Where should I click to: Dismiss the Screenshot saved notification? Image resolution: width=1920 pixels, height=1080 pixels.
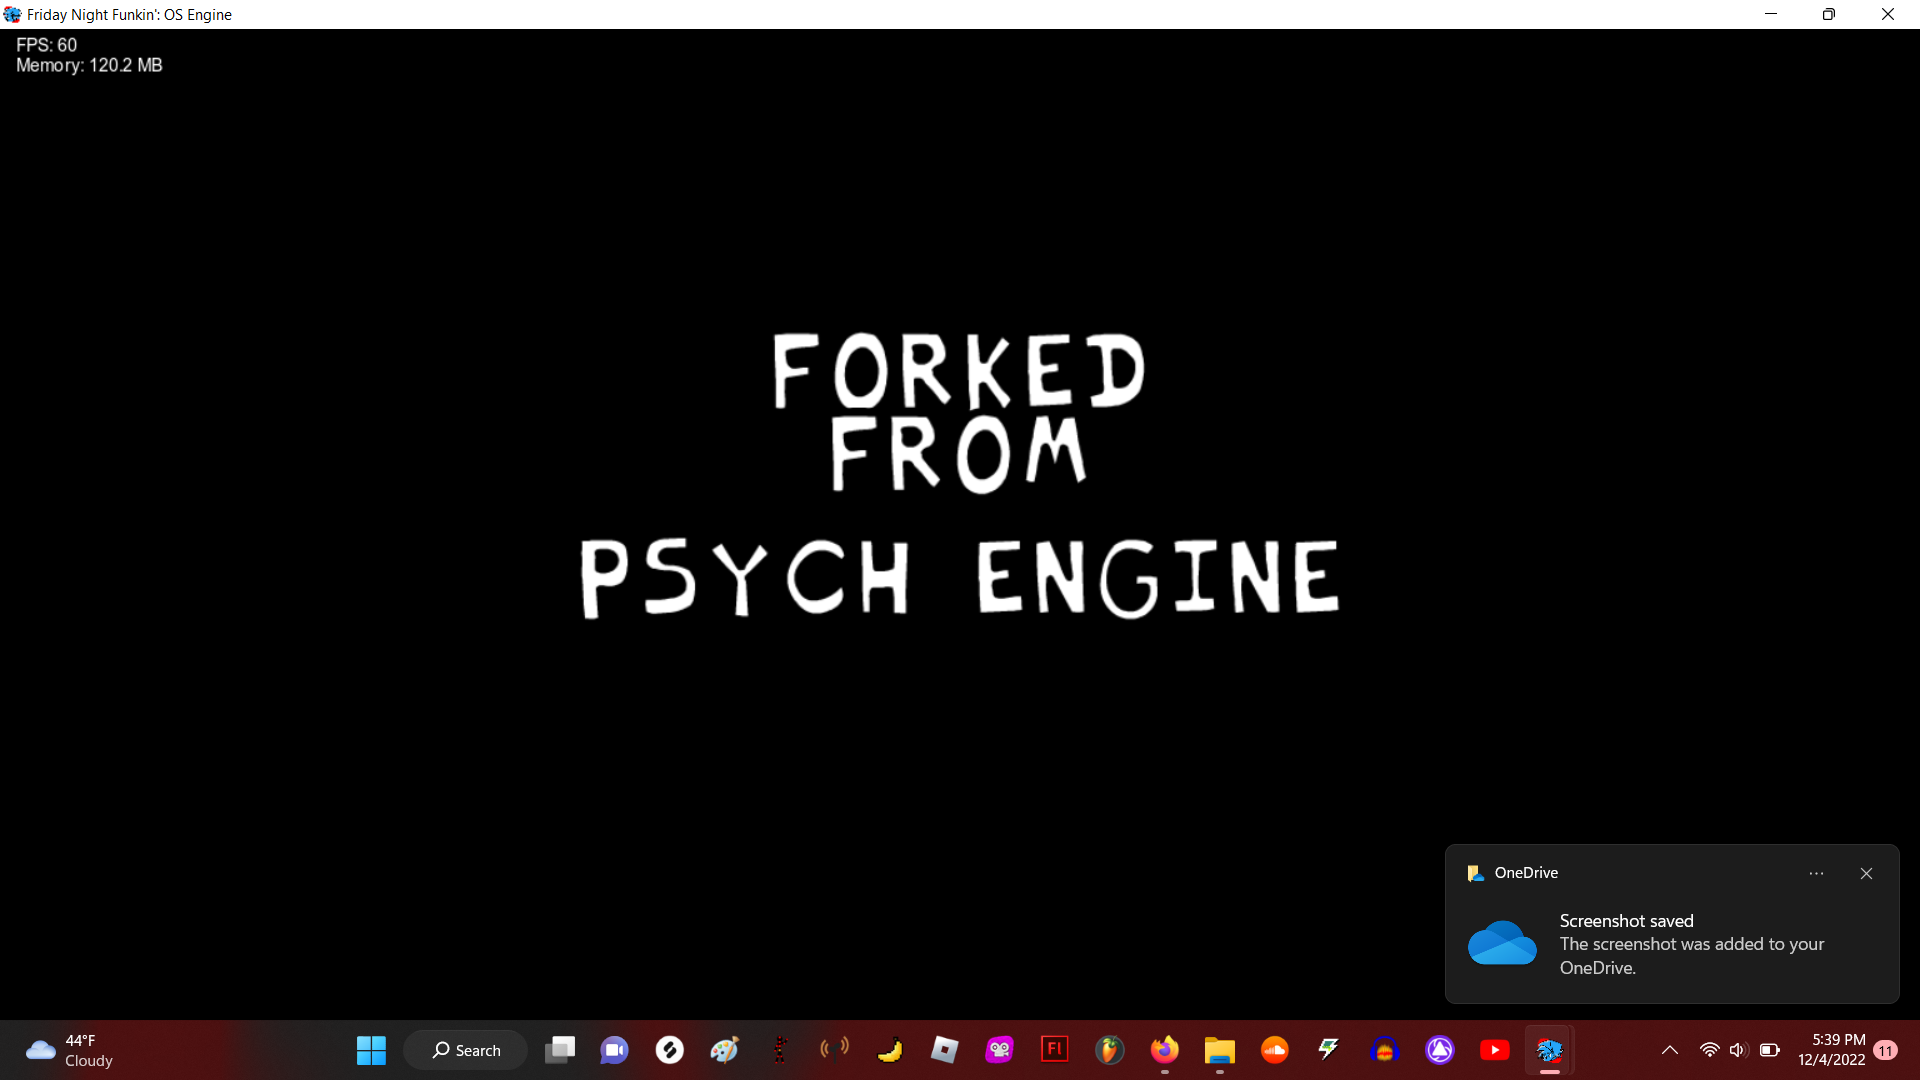pos(1866,873)
